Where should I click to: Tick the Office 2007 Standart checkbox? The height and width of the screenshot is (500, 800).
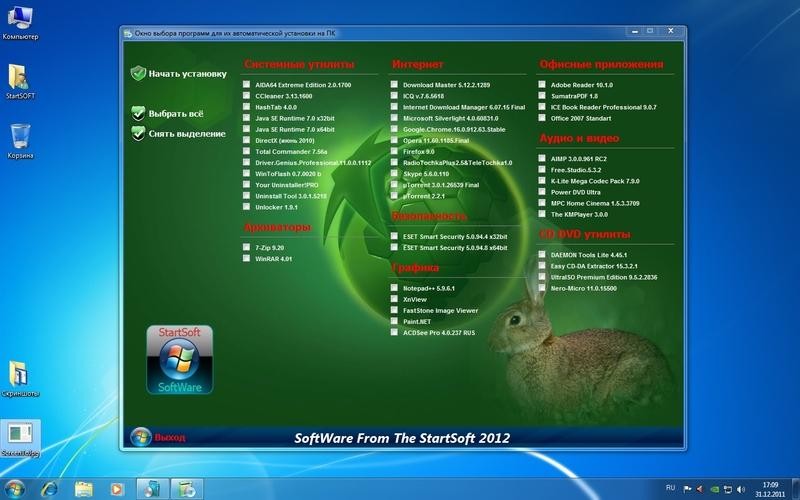542,117
